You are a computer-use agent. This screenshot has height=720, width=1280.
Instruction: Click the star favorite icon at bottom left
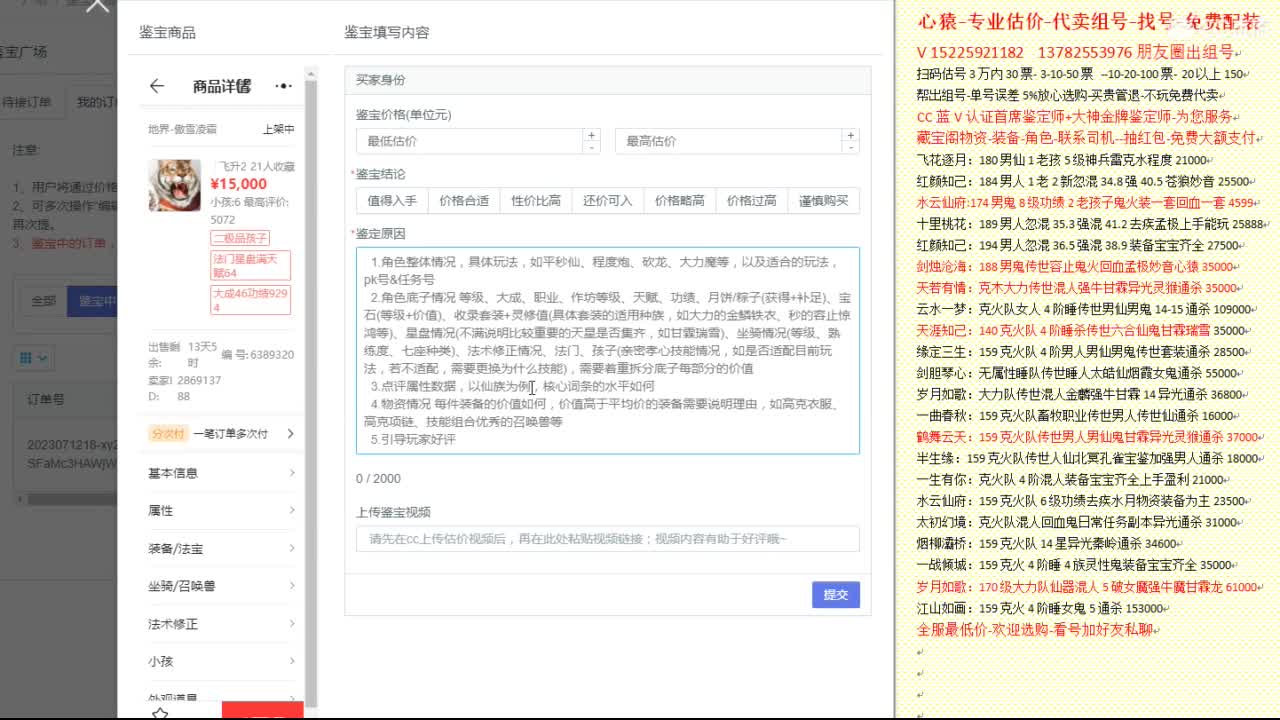point(158,712)
